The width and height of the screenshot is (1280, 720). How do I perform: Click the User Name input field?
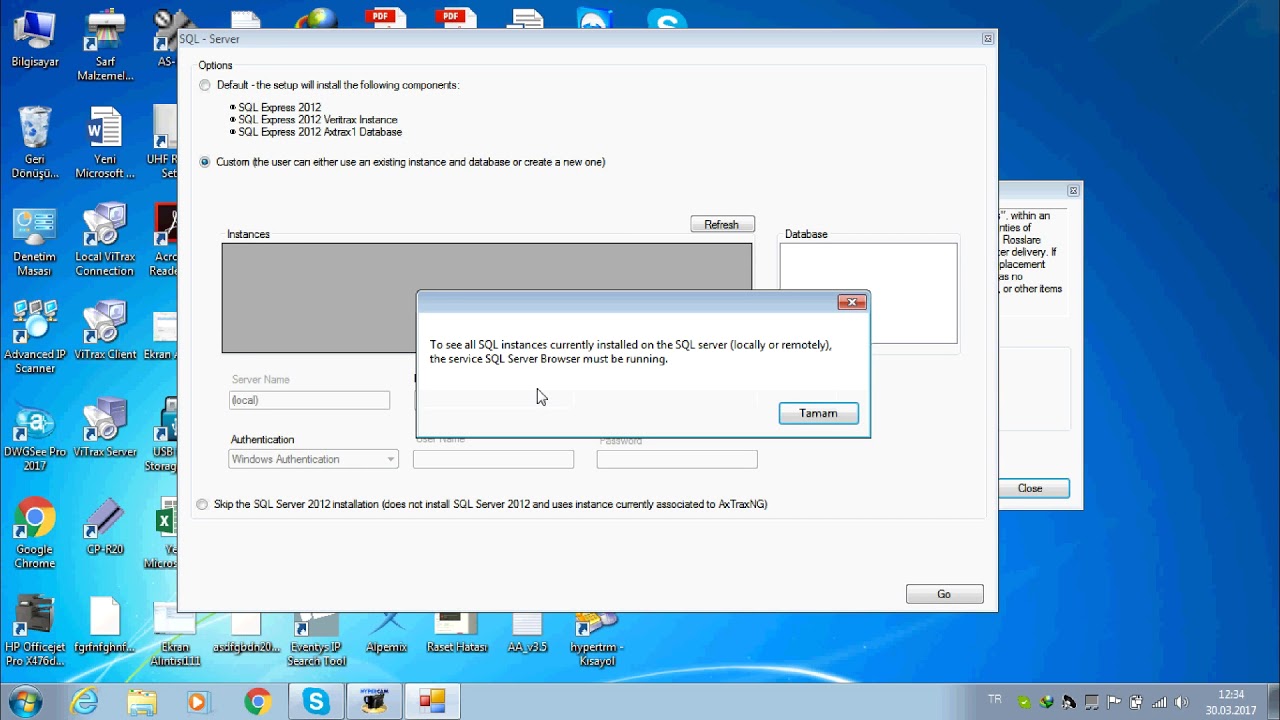coord(493,459)
